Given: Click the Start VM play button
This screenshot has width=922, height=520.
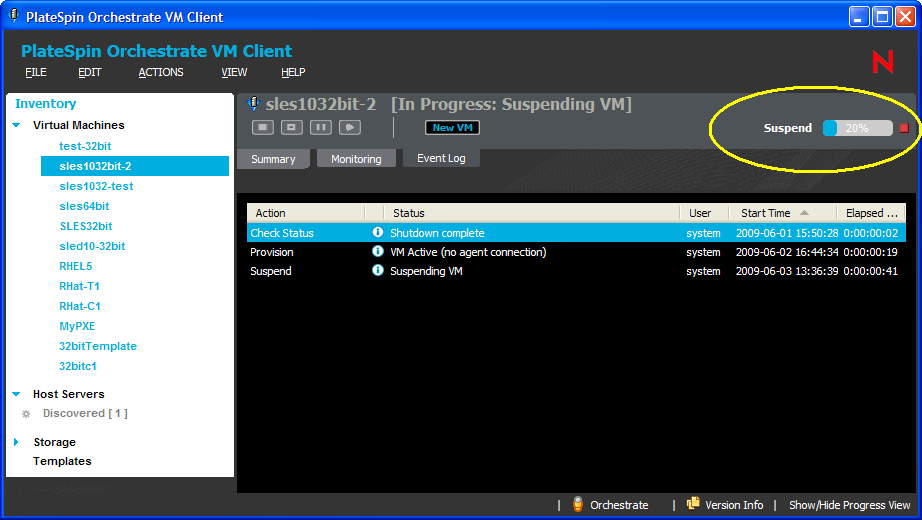Looking at the screenshot, I should coord(350,127).
